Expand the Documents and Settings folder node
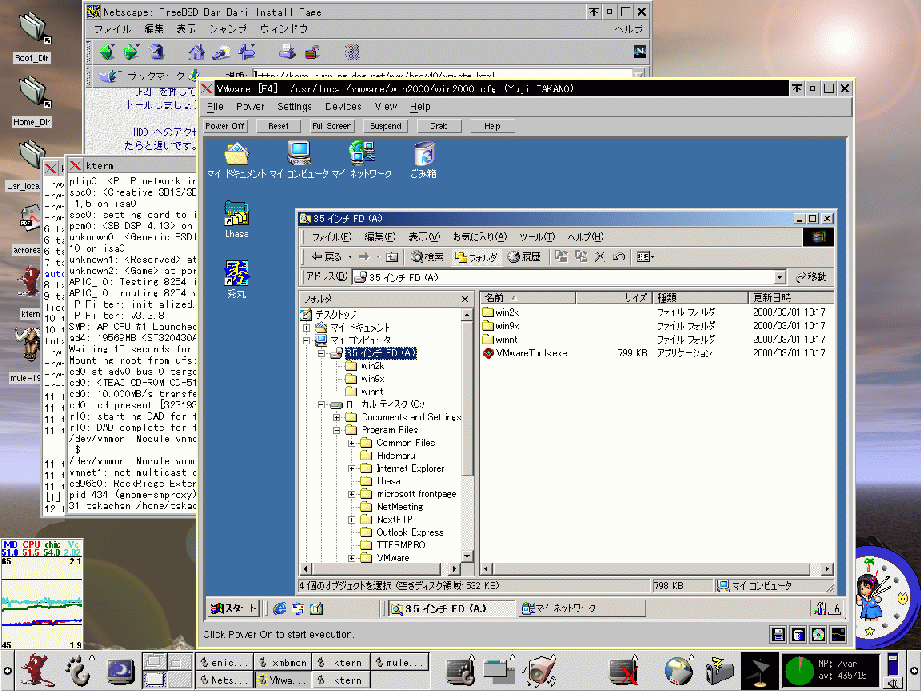Screen dimensions: 921x691 coord(337,417)
